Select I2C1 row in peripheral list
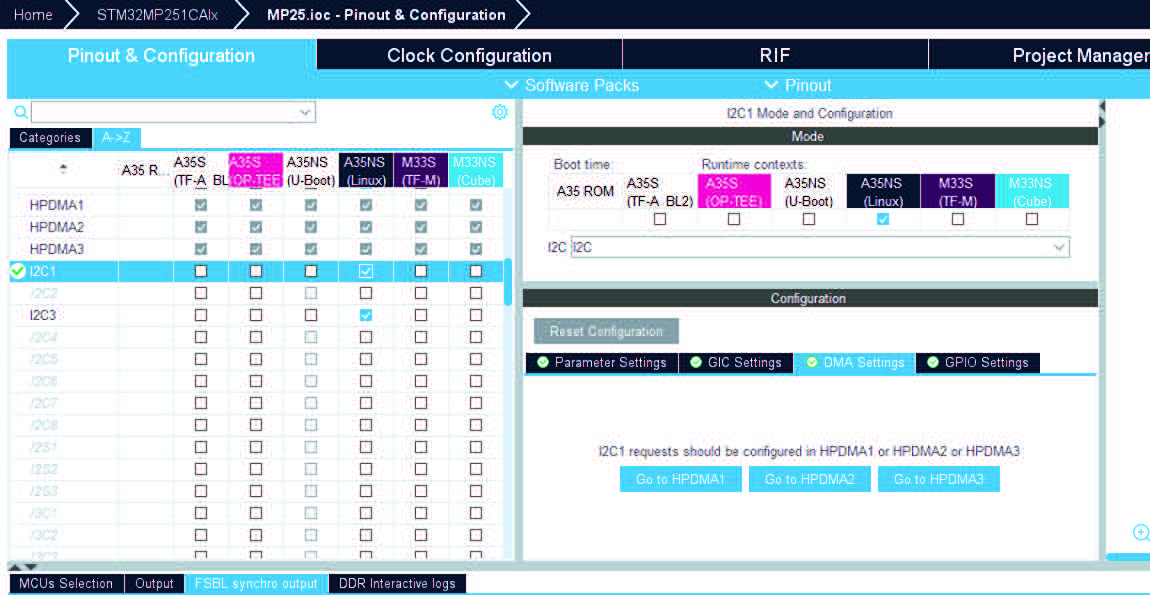Viewport: 1150px width, 595px height. click(x=256, y=271)
